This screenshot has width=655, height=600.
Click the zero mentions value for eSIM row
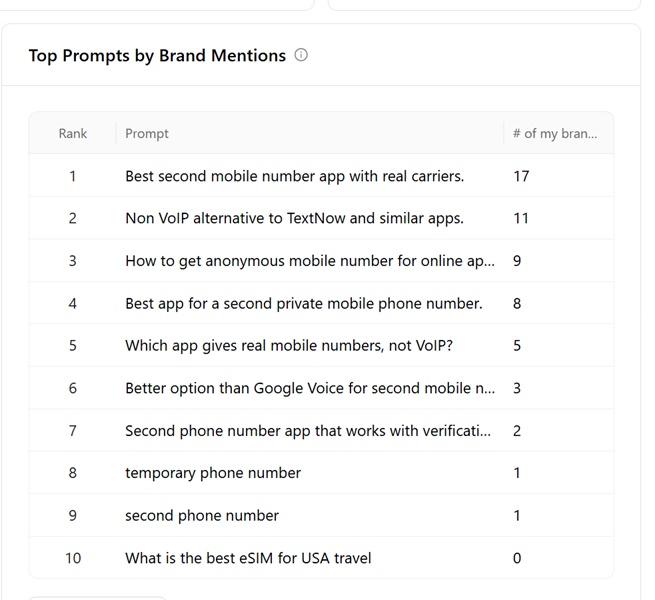tap(517, 558)
